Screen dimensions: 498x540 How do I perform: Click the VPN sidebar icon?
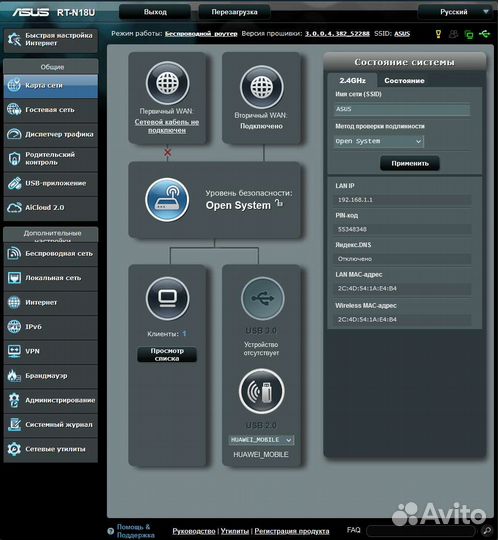click(x=14, y=351)
